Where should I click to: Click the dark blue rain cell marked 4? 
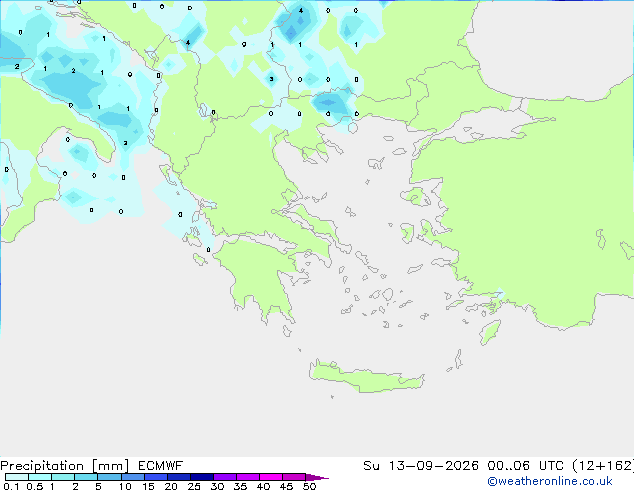[292, 24]
